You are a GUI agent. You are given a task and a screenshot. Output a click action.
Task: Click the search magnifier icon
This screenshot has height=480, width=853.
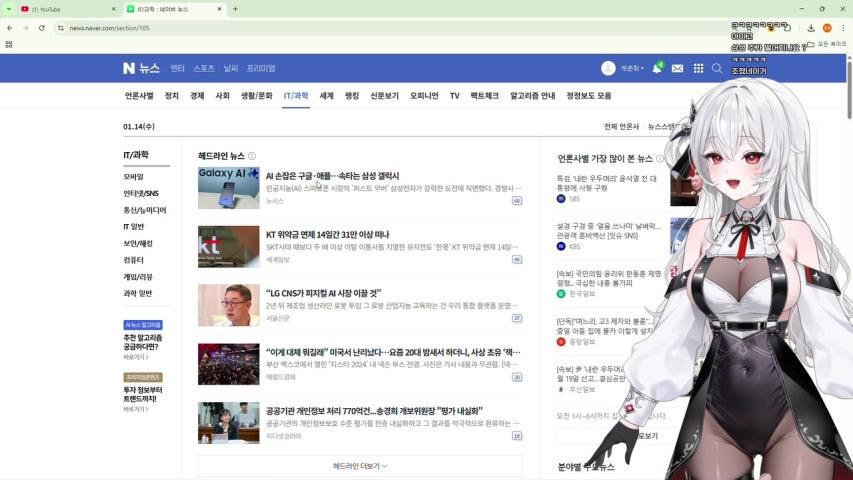717,68
